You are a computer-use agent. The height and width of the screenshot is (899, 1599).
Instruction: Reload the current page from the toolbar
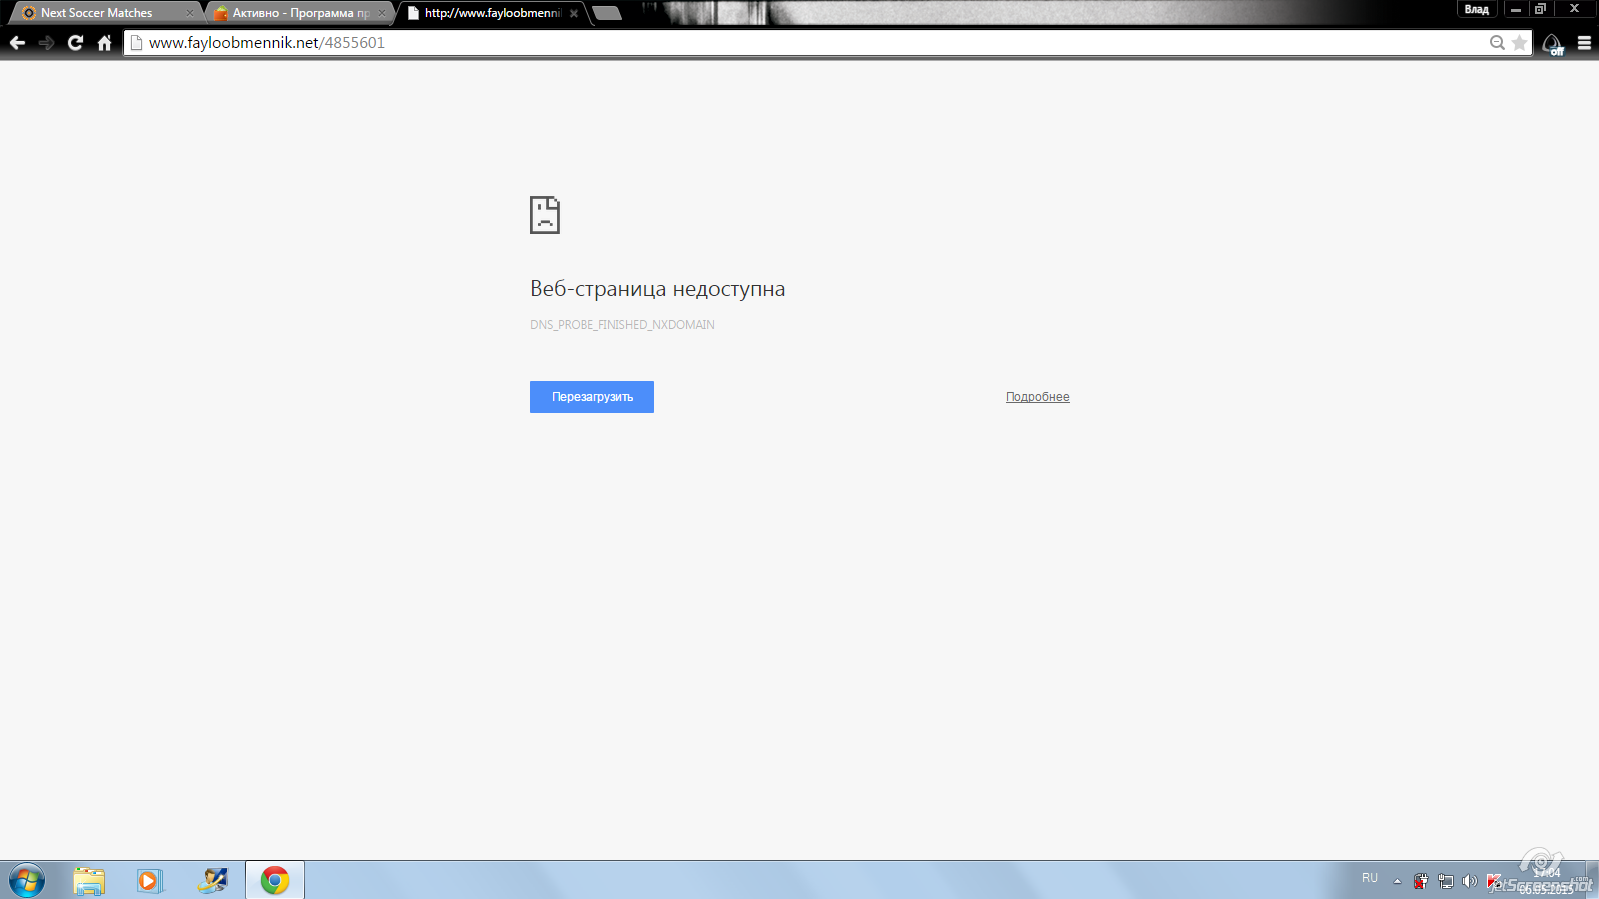pyautogui.click(x=75, y=43)
